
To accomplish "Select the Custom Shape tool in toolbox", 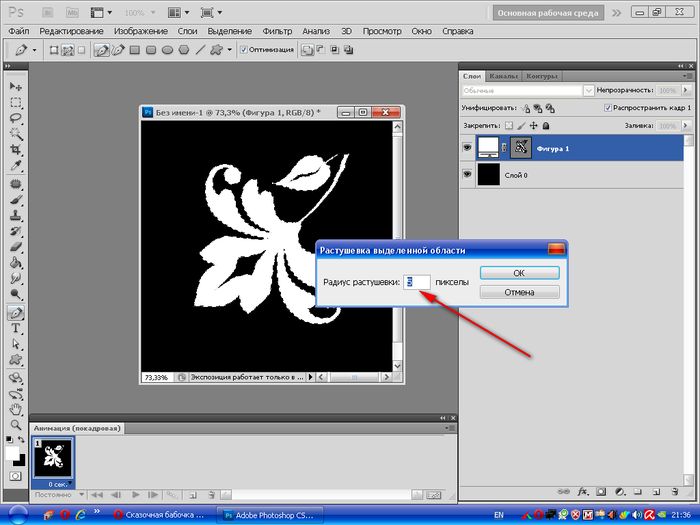I will (16, 360).
